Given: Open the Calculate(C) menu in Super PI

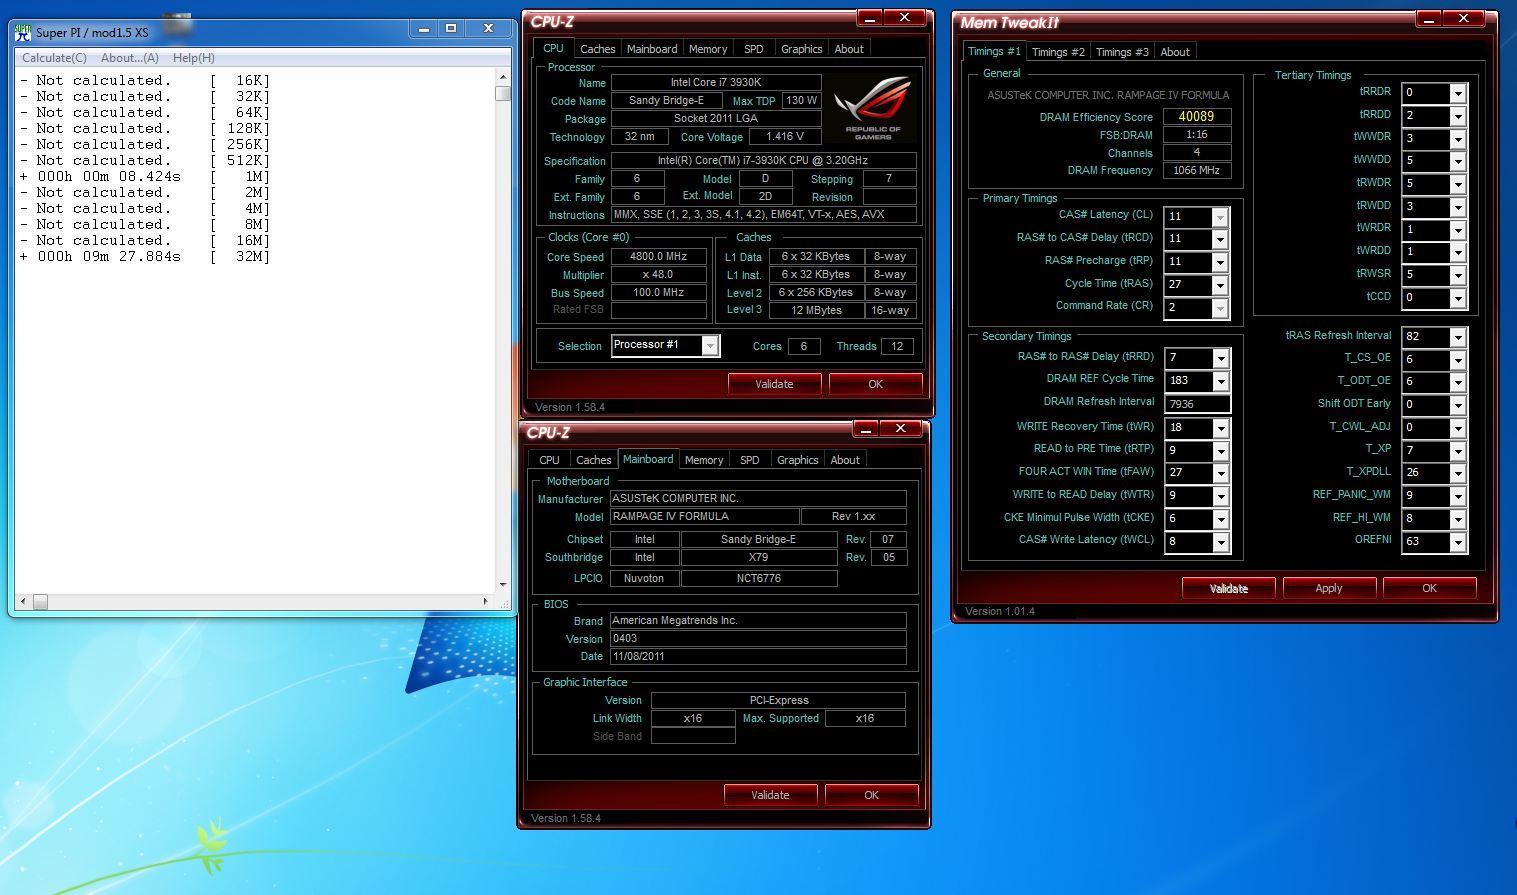Looking at the screenshot, I should click(54, 58).
